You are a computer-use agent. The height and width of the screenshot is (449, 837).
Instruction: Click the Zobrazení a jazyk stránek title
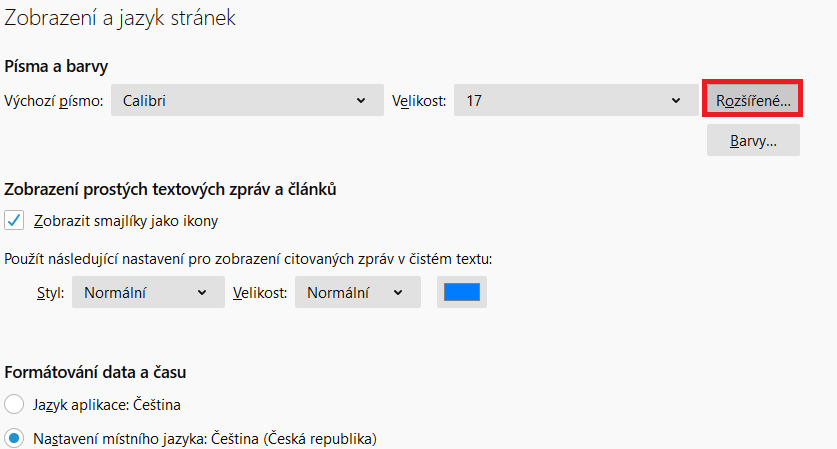[x=120, y=18]
